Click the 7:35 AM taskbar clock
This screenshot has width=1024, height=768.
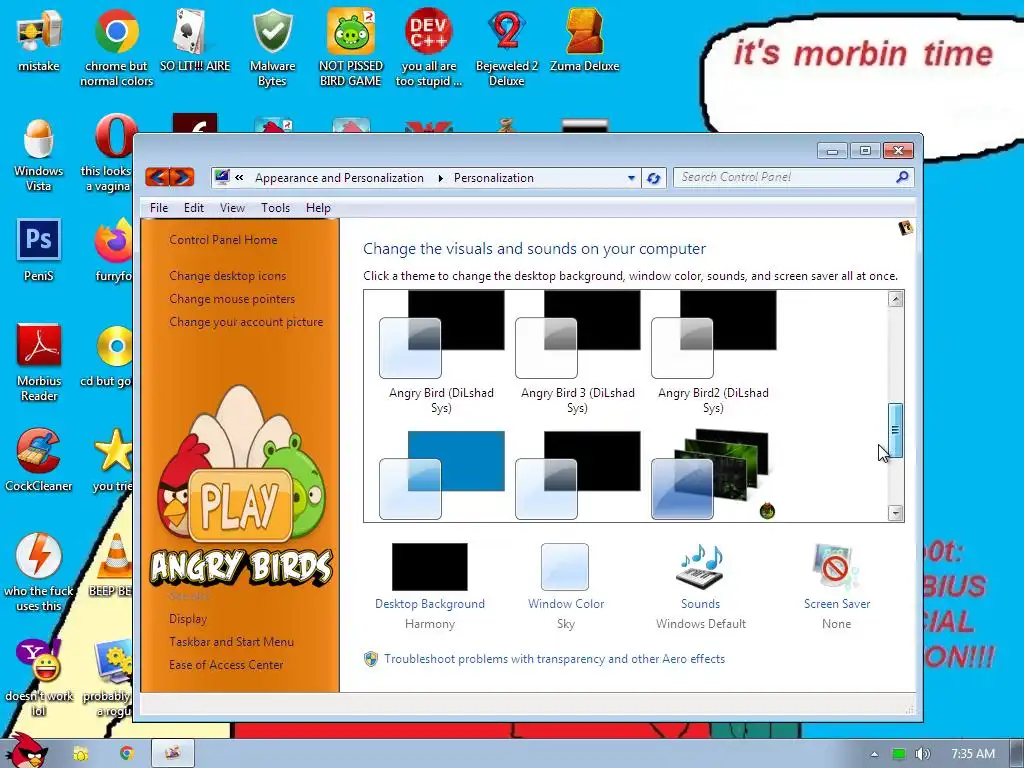click(x=972, y=754)
